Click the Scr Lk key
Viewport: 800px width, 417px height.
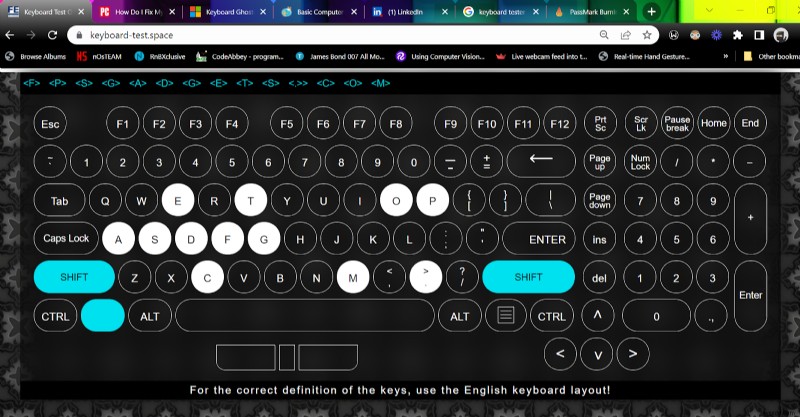(641, 123)
